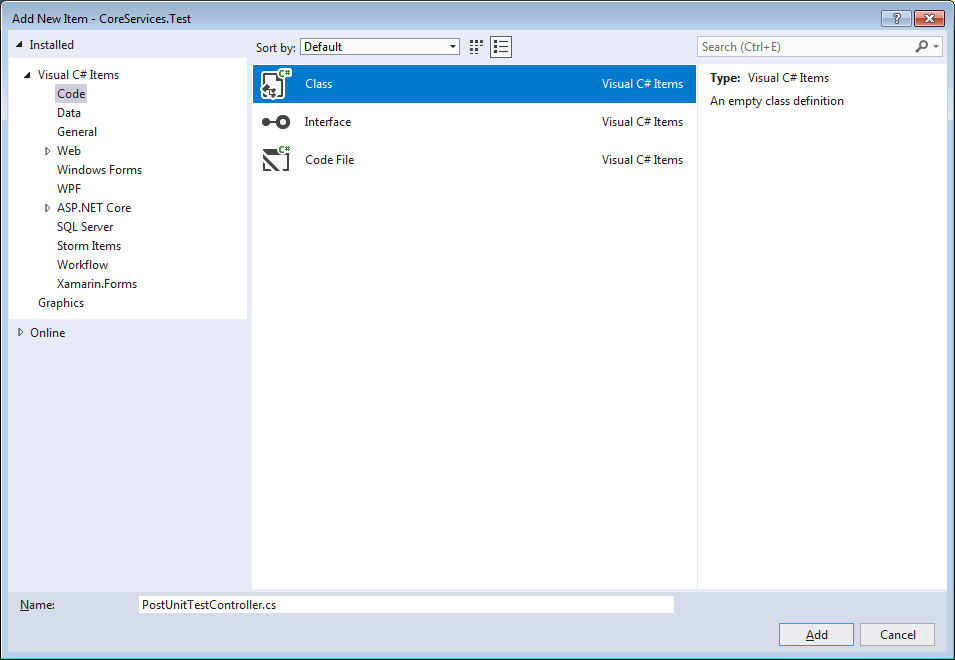Switch to small icons grid view
Image resolution: width=955 pixels, height=660 pixels.
(x=476, y=47)
